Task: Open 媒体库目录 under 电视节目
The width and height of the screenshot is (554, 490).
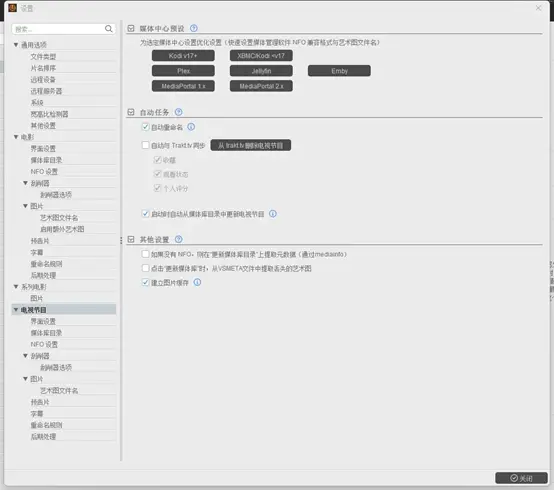Action: click(x=46, y=333)
